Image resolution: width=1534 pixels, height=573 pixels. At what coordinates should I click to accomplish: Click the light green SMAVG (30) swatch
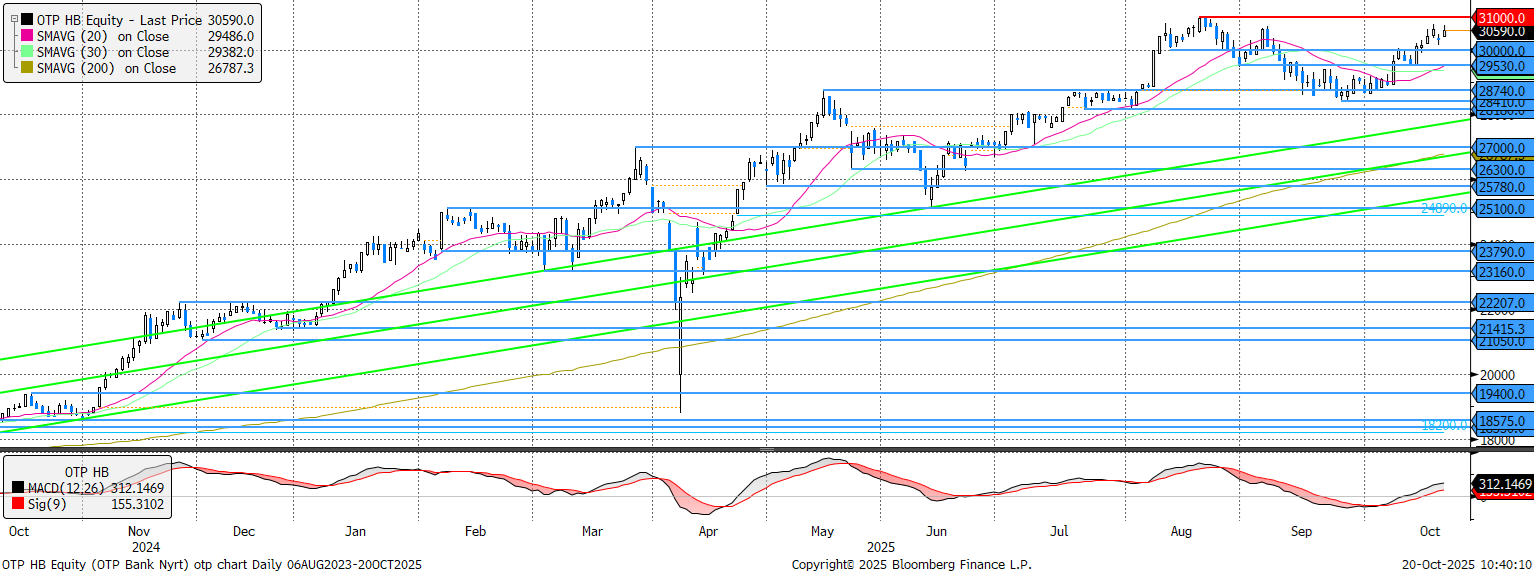(26, 52)
